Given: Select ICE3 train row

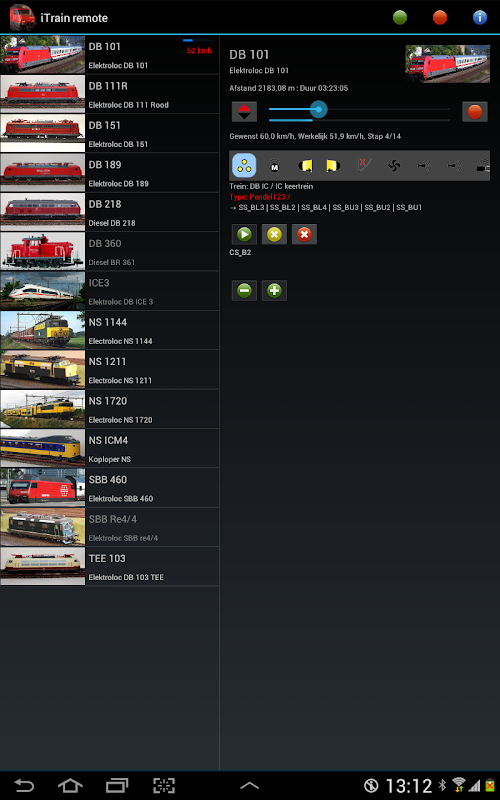Looking at the screenshot, I should (110, 291).
